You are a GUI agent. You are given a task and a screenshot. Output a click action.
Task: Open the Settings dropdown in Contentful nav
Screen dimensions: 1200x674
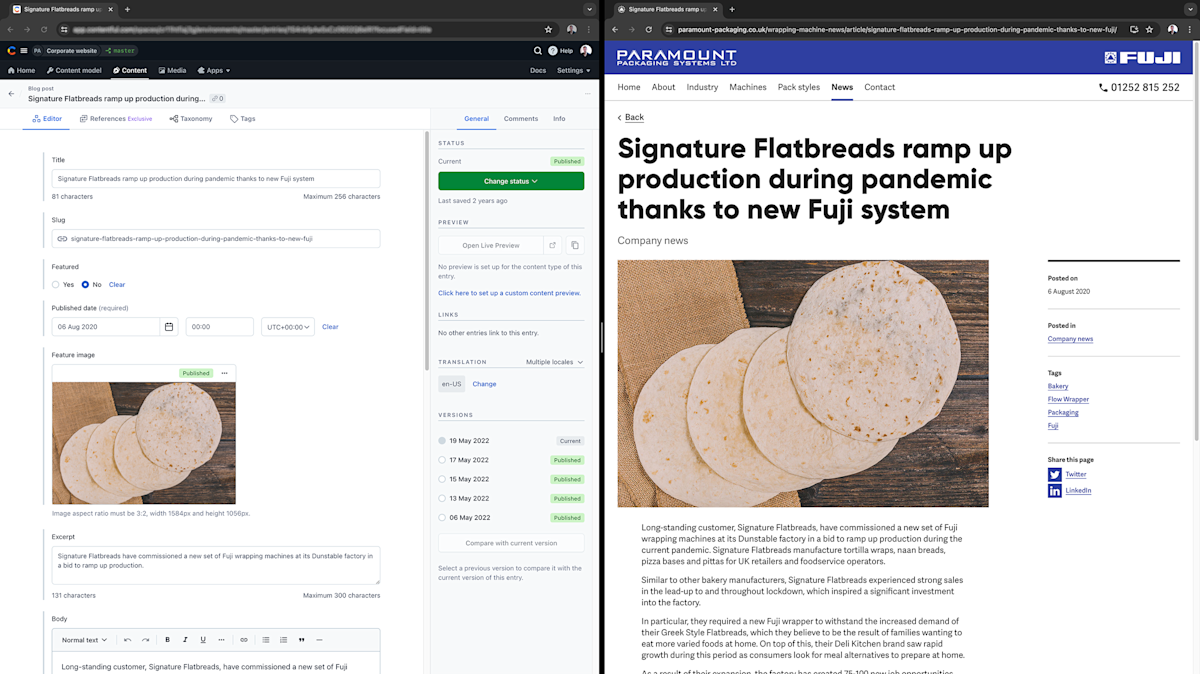[x=574, y=71]
